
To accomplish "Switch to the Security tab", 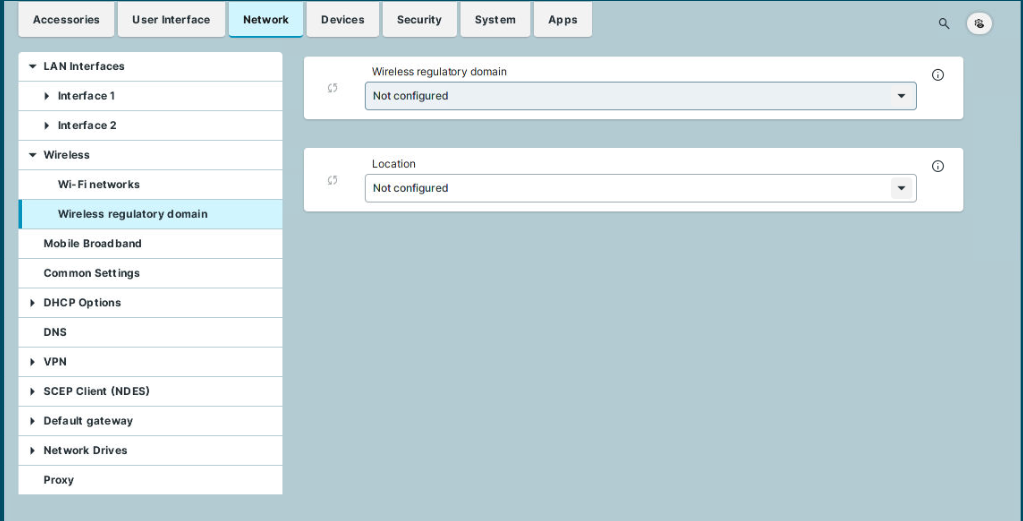I will tap(419, 20).
